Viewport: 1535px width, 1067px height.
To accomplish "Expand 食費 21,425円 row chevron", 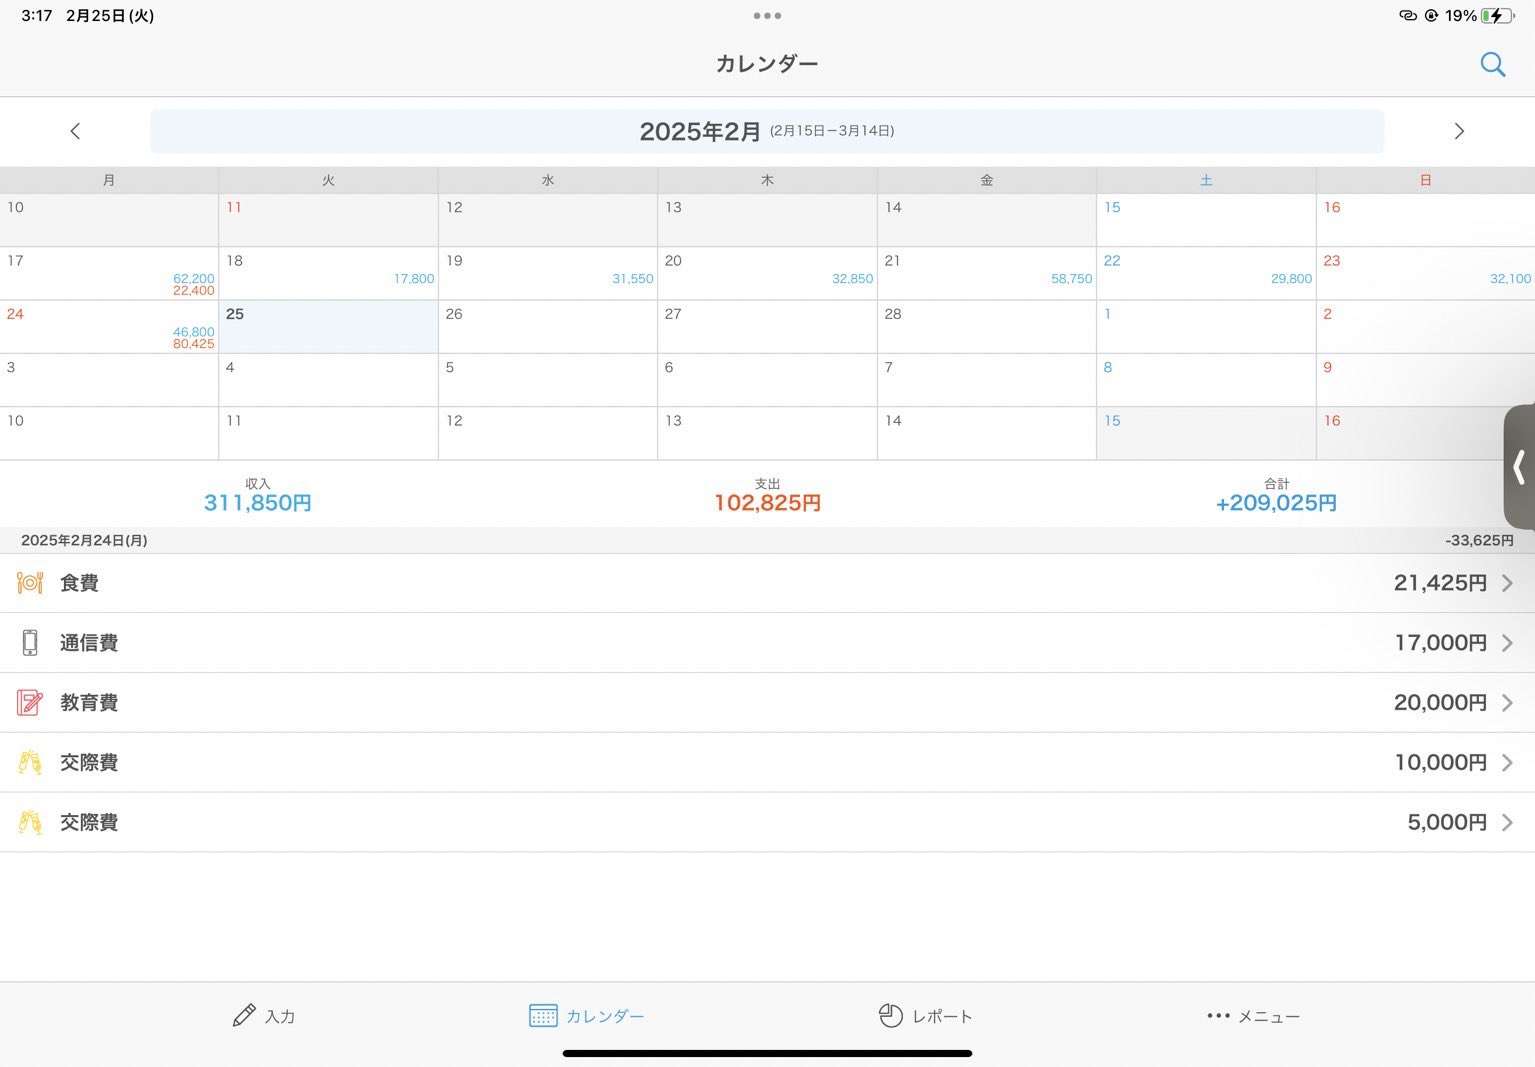I will click(x=1507, y=583).
